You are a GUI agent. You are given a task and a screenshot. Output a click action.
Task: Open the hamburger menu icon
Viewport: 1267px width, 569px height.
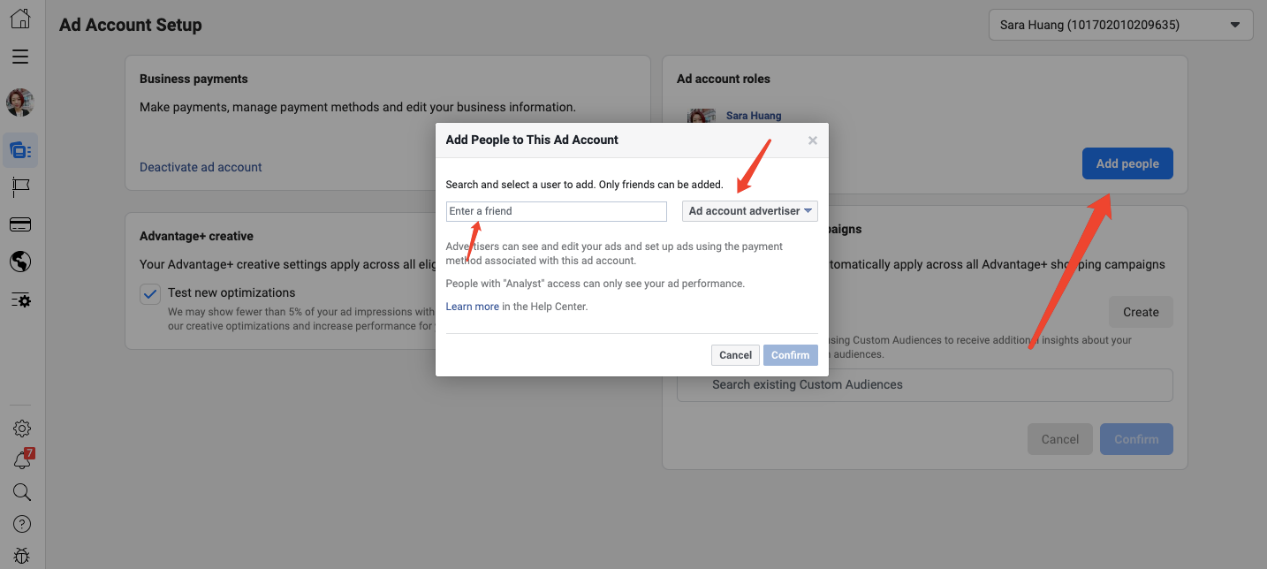point(20,57)
